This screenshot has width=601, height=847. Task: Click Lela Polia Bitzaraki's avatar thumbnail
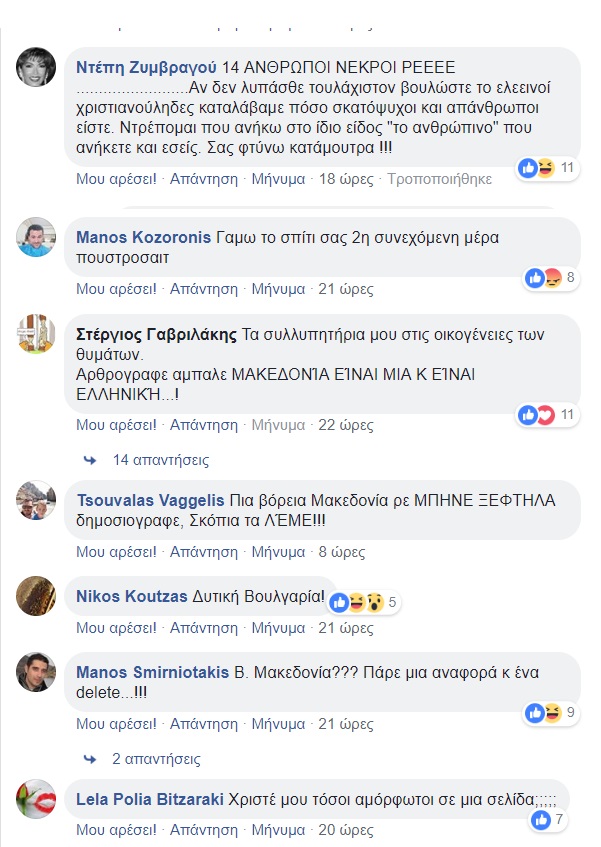click(37, 799)
